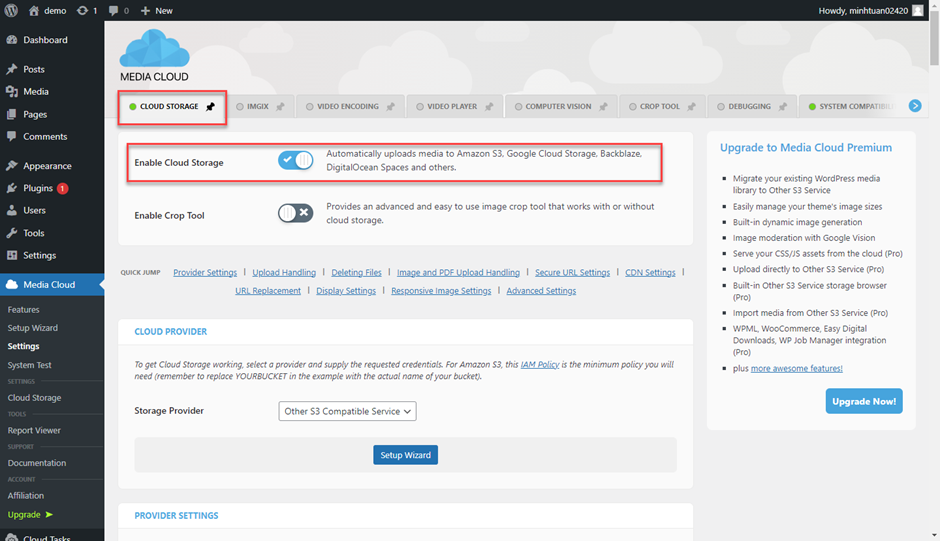Open the IAM Policy link
The width and height of the screenshot is (940, 541).
[x=540, y=365]
